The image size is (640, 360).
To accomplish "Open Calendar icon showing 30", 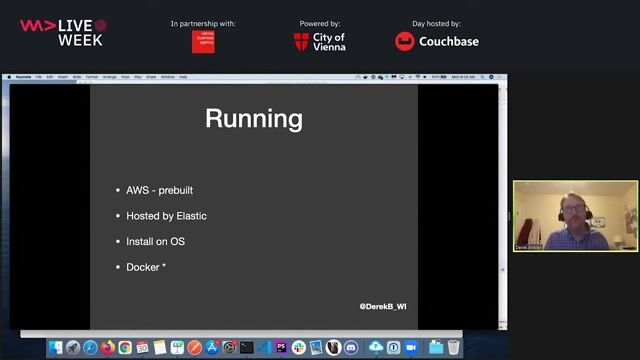I will [x=142, y=347].
